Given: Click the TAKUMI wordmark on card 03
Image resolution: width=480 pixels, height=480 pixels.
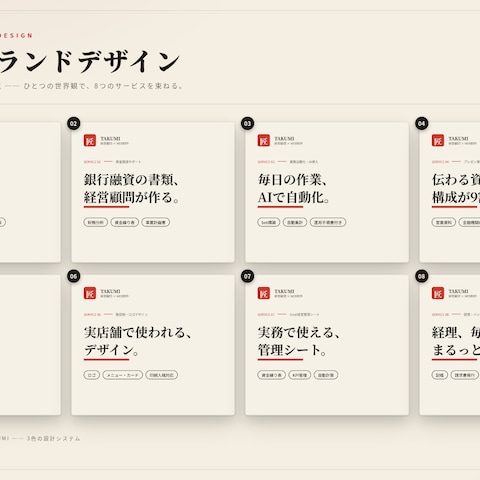Looking at the screenshot, I should click(284, 138).
